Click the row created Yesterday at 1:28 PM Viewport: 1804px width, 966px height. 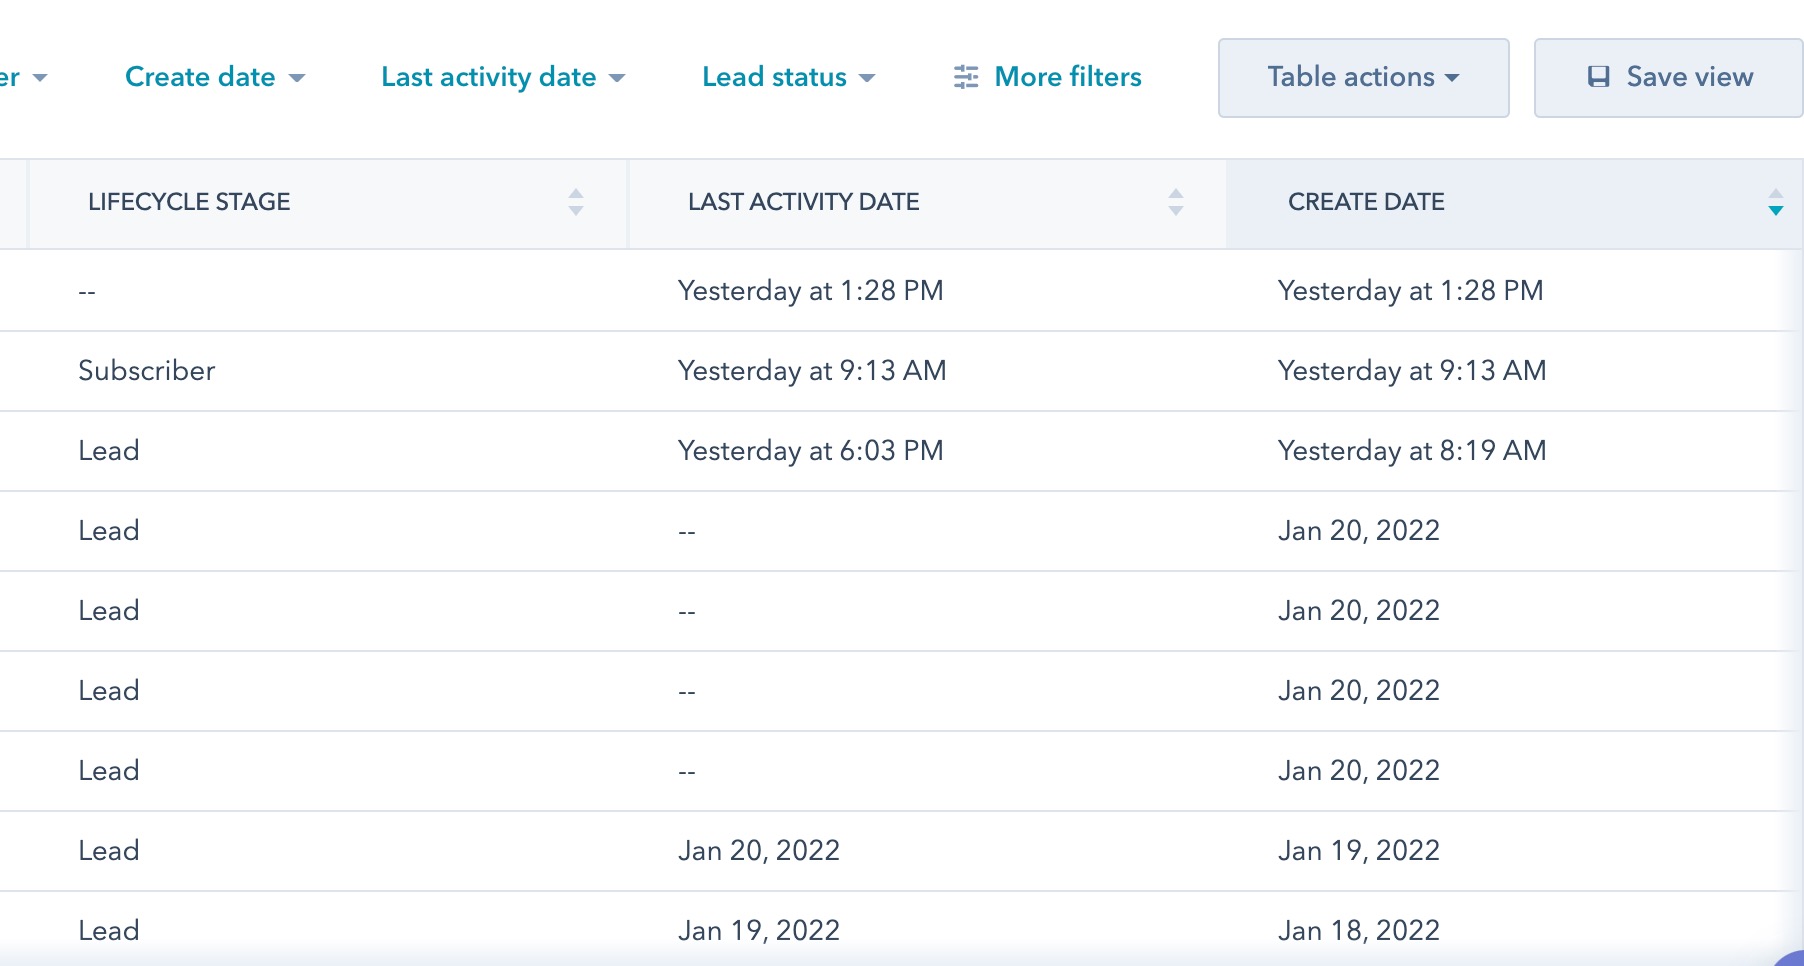pos(1410,291)
